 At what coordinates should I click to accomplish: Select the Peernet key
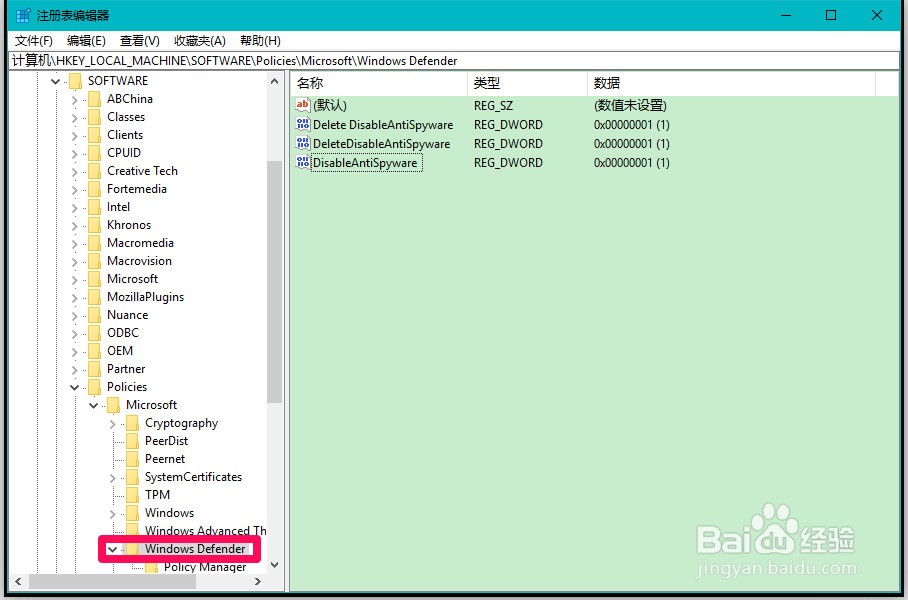click(165, 459)
